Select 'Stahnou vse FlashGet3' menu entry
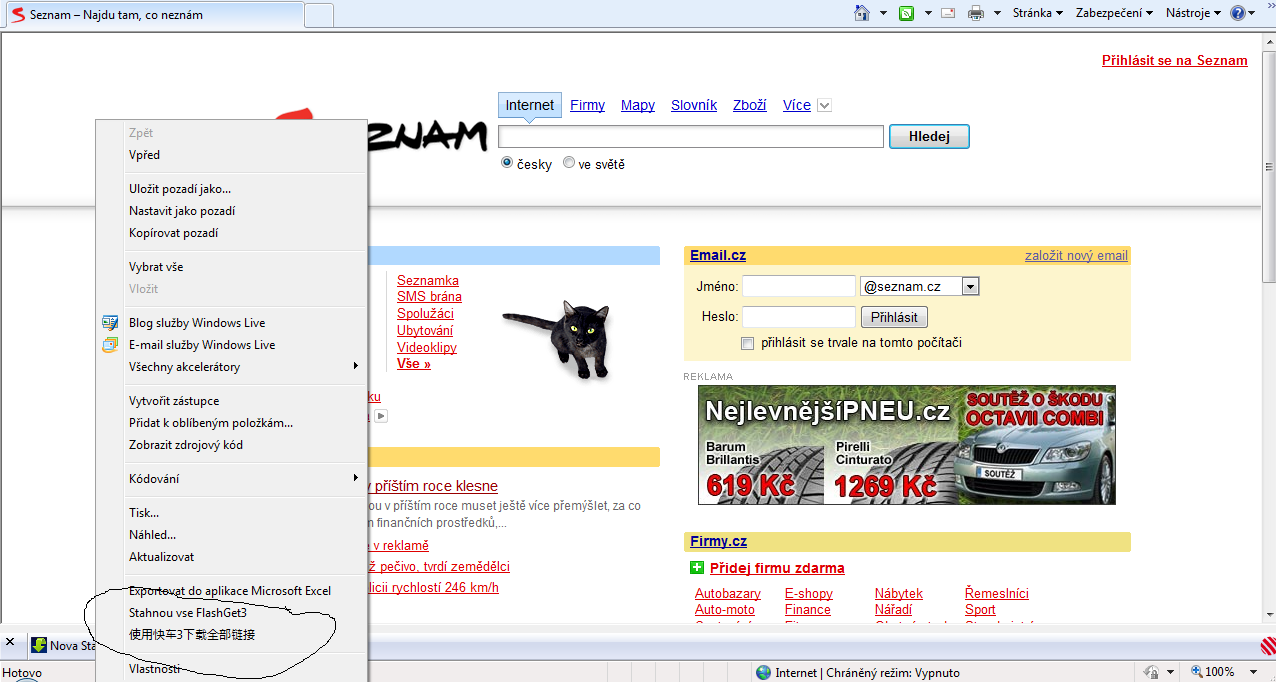Screen dimensions: 1276x682 pyautogui.click(x=188, y=612)
